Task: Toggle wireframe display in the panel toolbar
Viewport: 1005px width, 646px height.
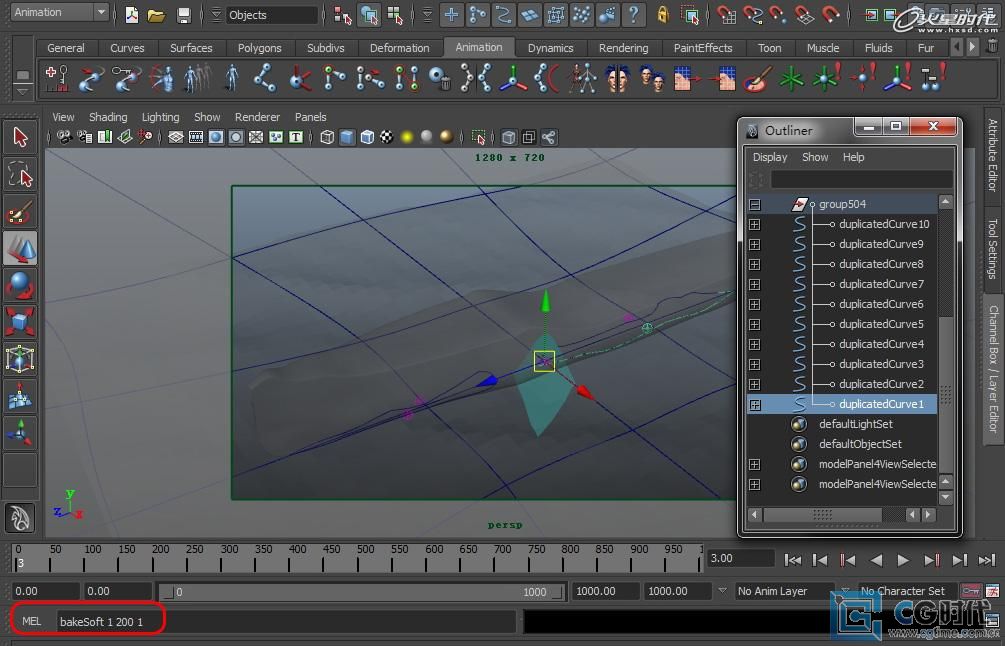Action: click(327, 137)
